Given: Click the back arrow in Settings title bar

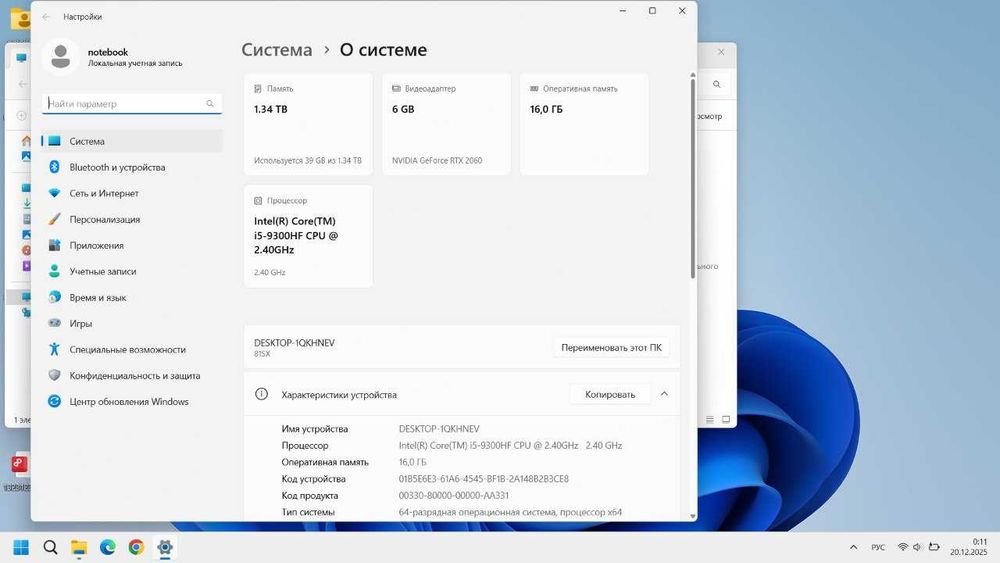Looking at the screenshot, I should (x=46, y=17).
